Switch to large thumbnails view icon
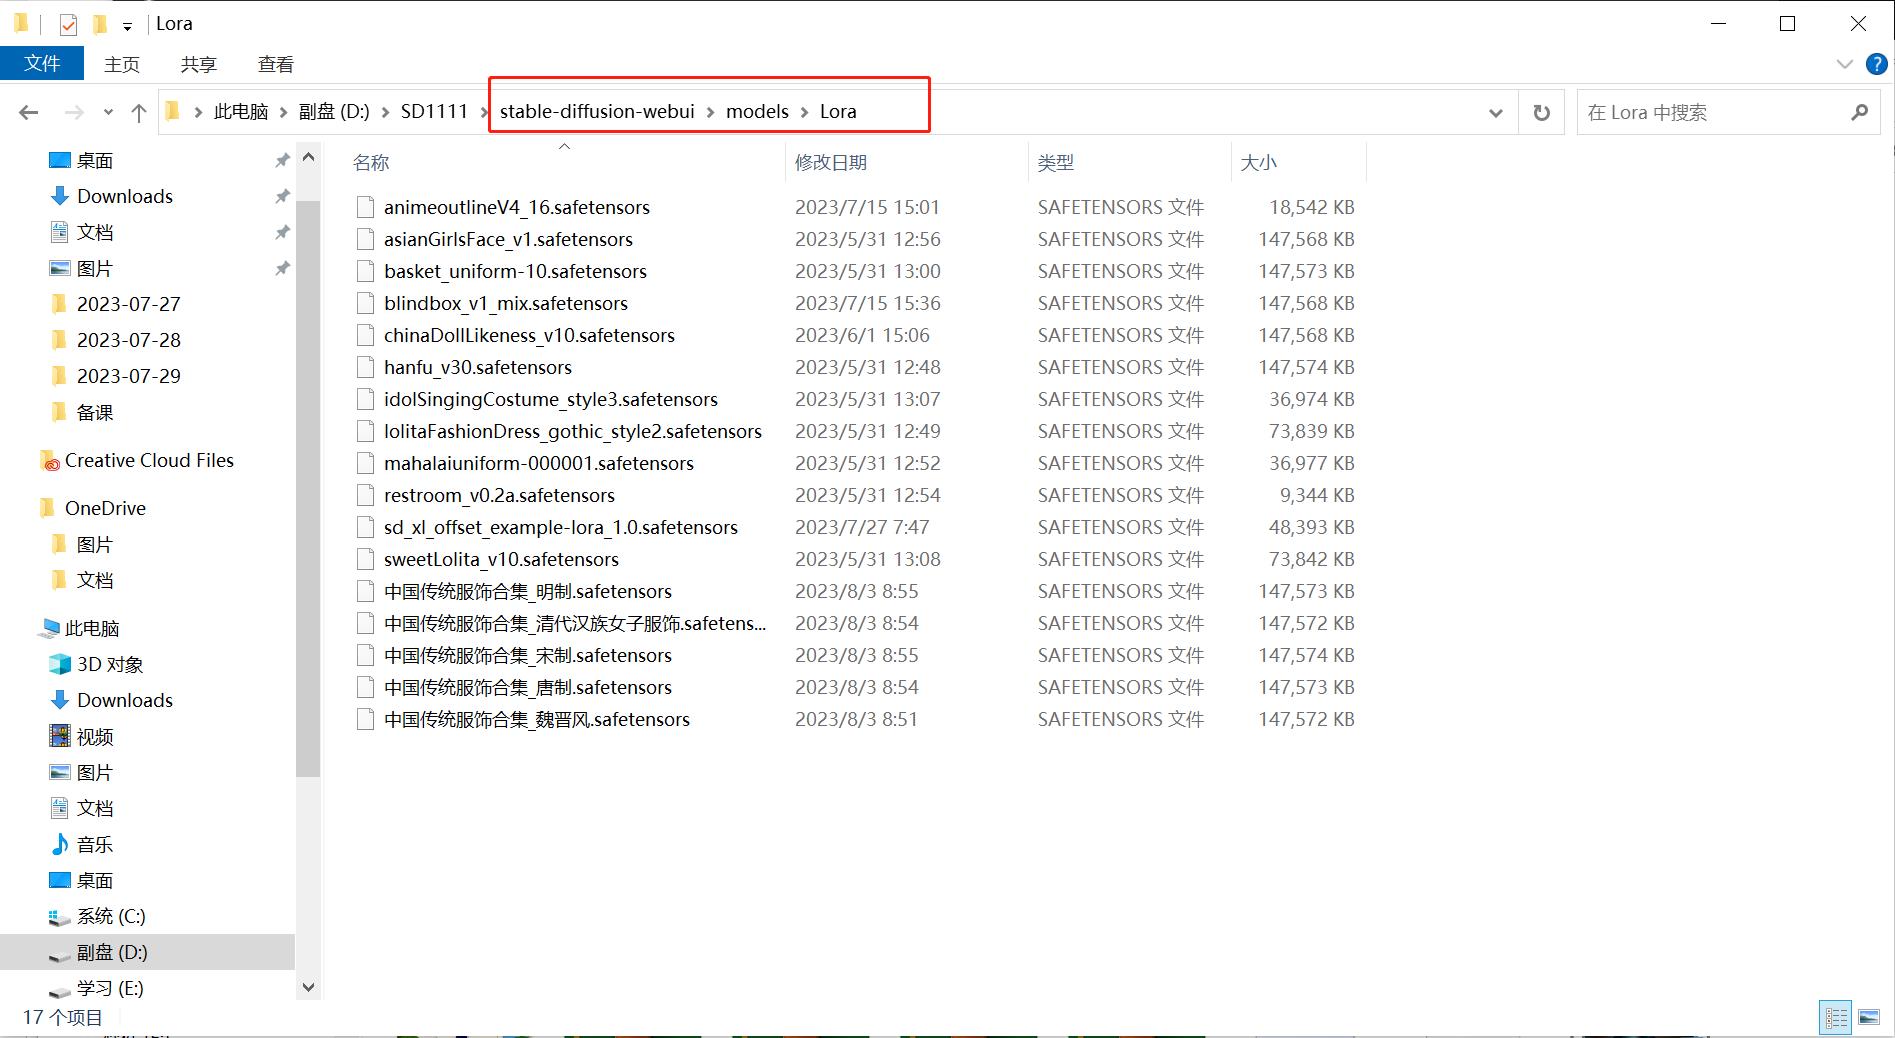Image resolution: width=1895 pixels, height=1038 pixels. click(x=1869, y=1018)
